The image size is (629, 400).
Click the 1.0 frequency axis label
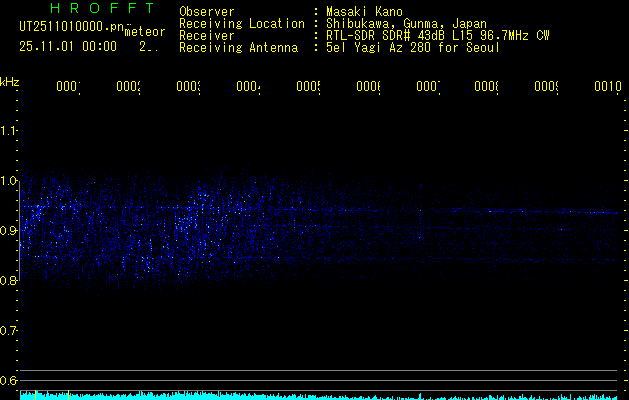pyautogui.click(x=8, y=181)
